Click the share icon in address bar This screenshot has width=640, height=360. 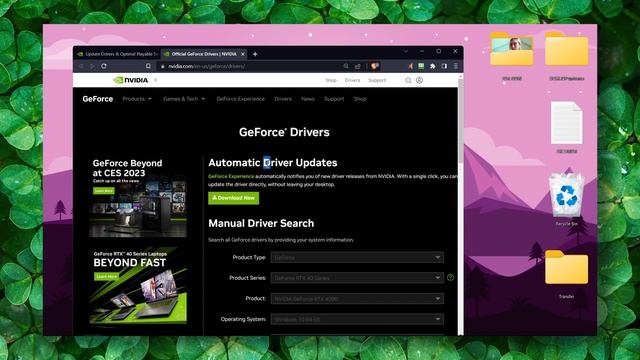(x=358, y=66)
